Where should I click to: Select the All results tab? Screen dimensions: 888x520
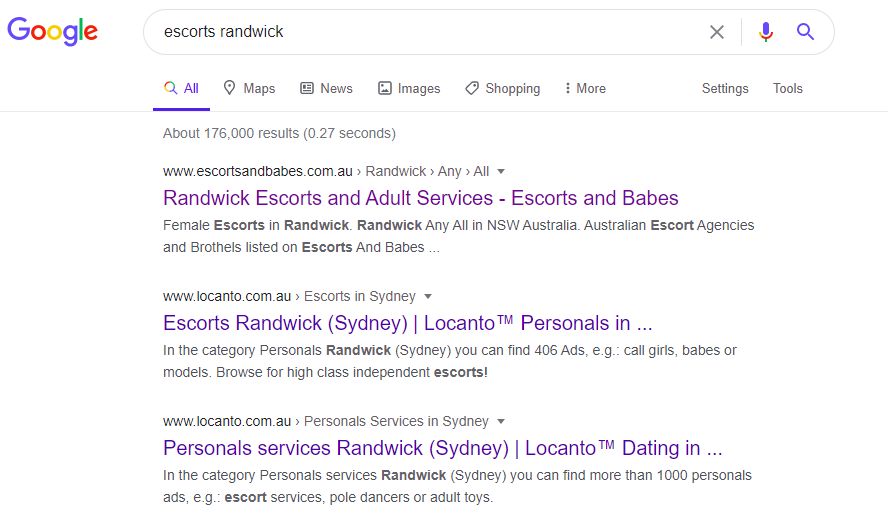click(x=181, y=88)
